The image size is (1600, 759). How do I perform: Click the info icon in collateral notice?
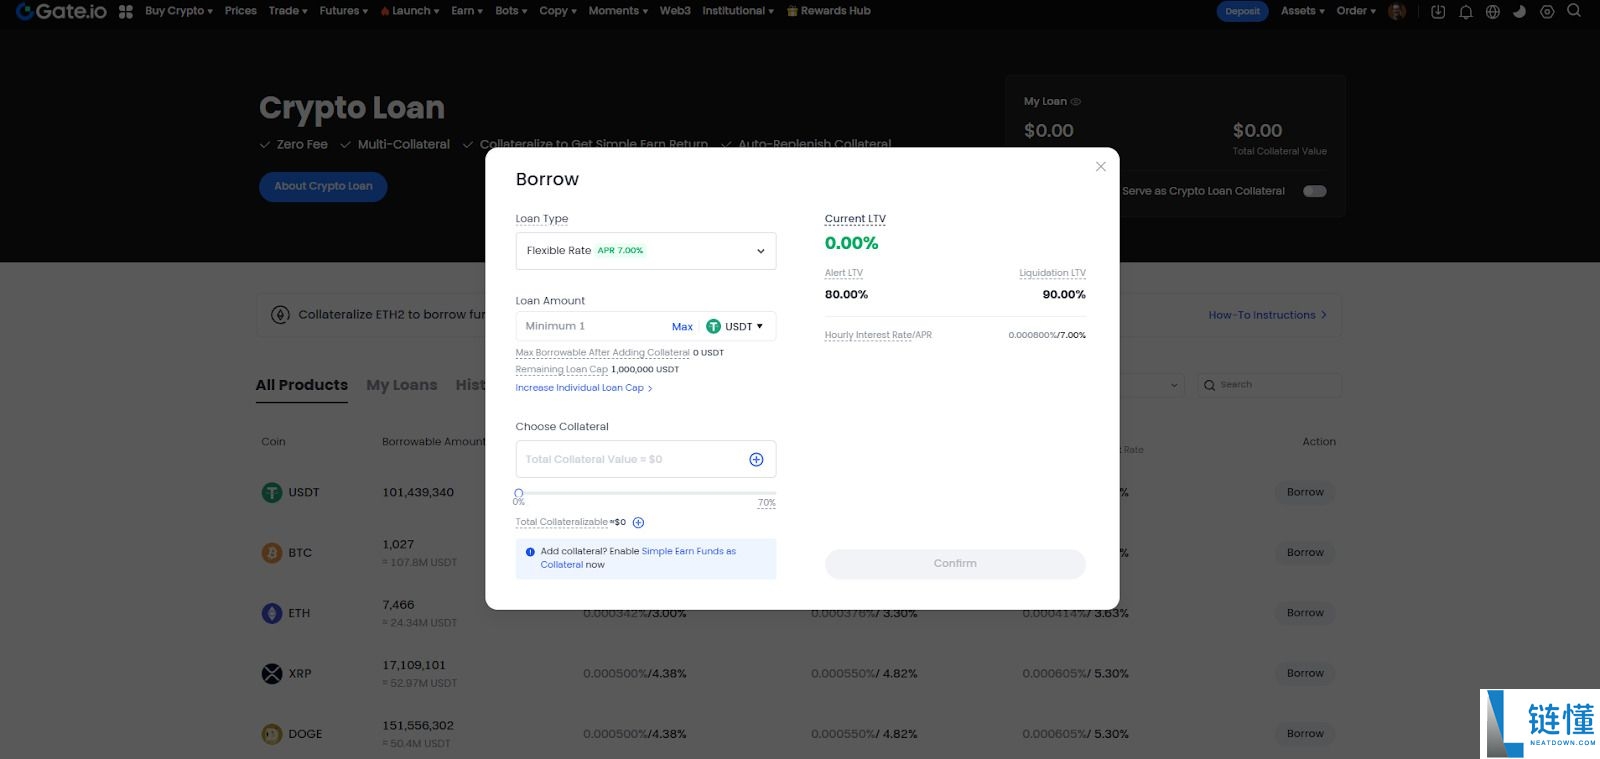point(530,551)
